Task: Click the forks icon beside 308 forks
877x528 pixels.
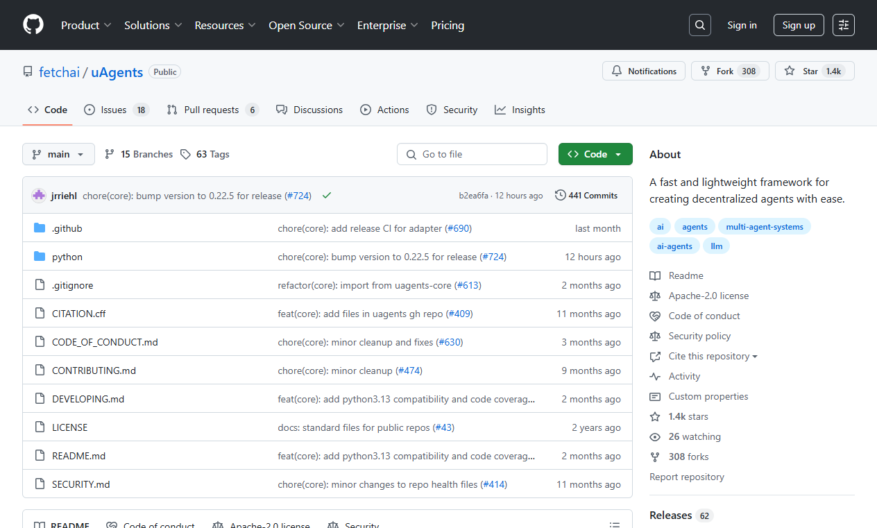Action: click(x=655, y=456)
